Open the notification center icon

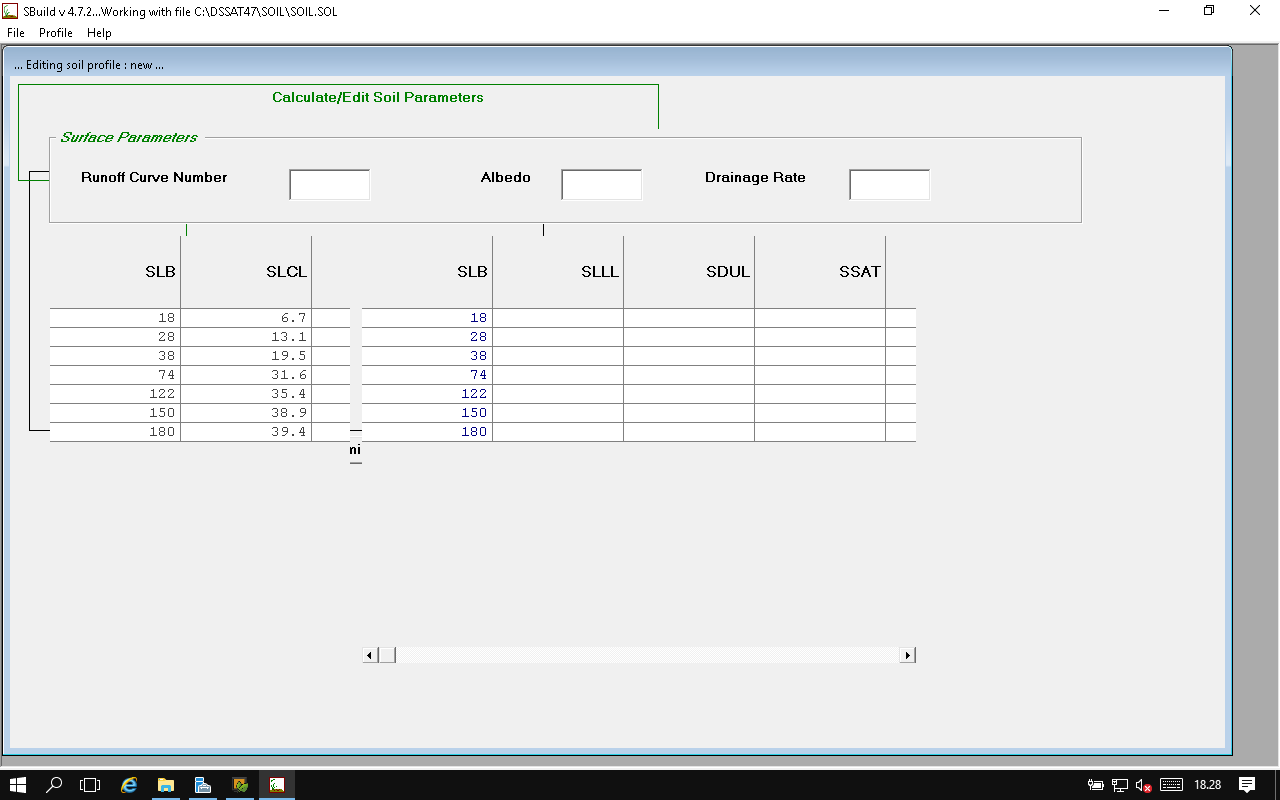coord(1246,785)
